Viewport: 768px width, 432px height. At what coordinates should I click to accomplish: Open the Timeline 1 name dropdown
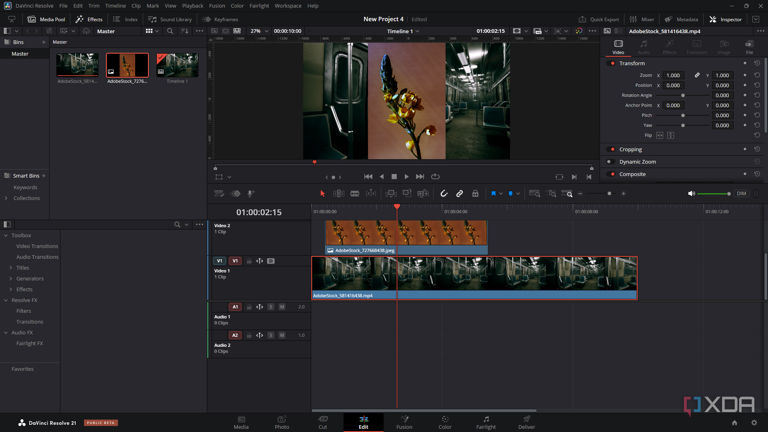[x=403, y=31]
